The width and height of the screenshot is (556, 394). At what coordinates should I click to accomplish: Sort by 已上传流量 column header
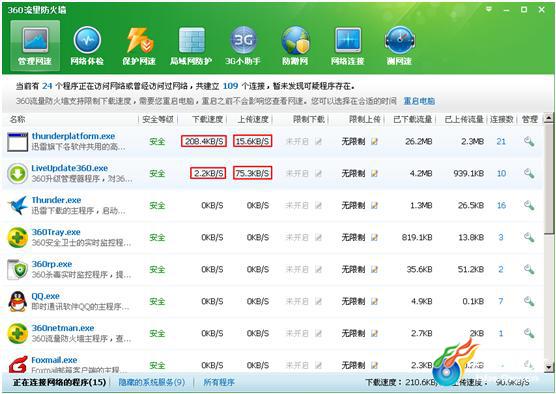tap(464, 120)
